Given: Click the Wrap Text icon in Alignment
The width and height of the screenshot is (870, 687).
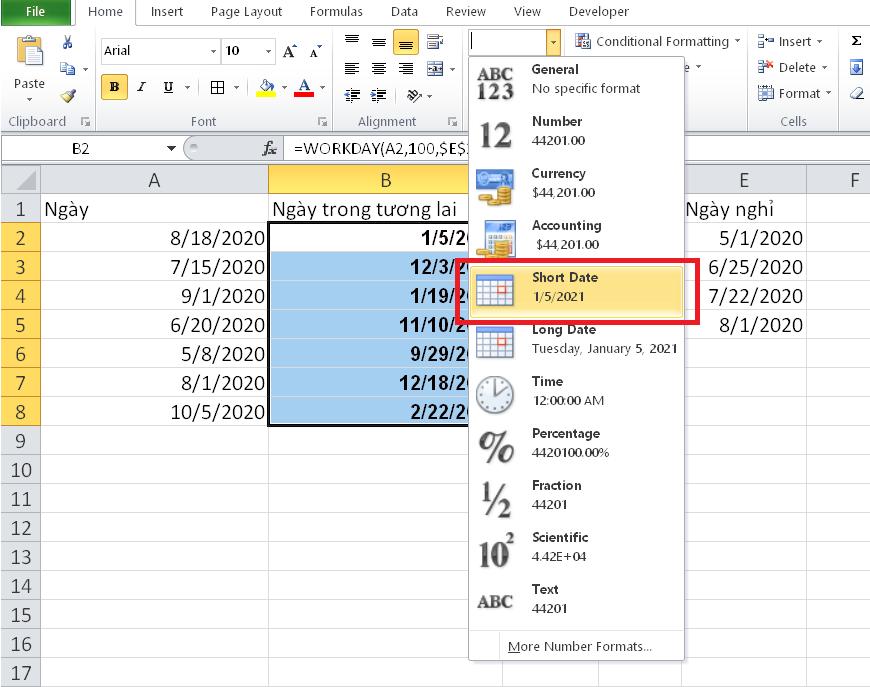Looking at the screenshot, I should [x=433, y=41].
